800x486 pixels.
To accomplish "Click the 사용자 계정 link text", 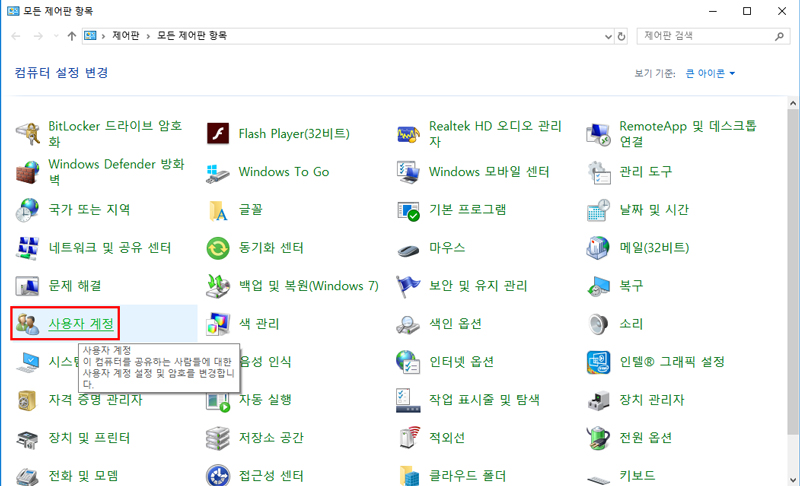I will pyautogui.click(x=81, y=324).
